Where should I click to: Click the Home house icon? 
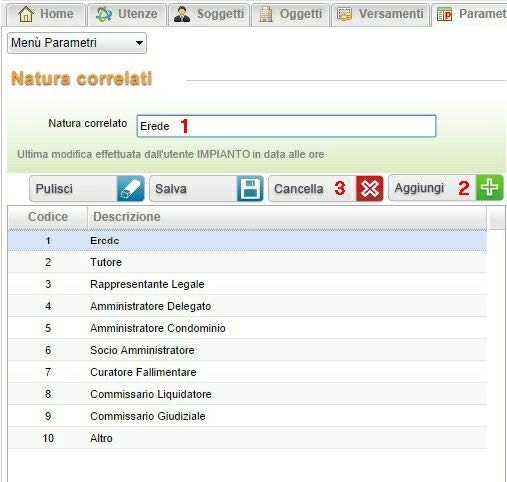click(26, 14)
